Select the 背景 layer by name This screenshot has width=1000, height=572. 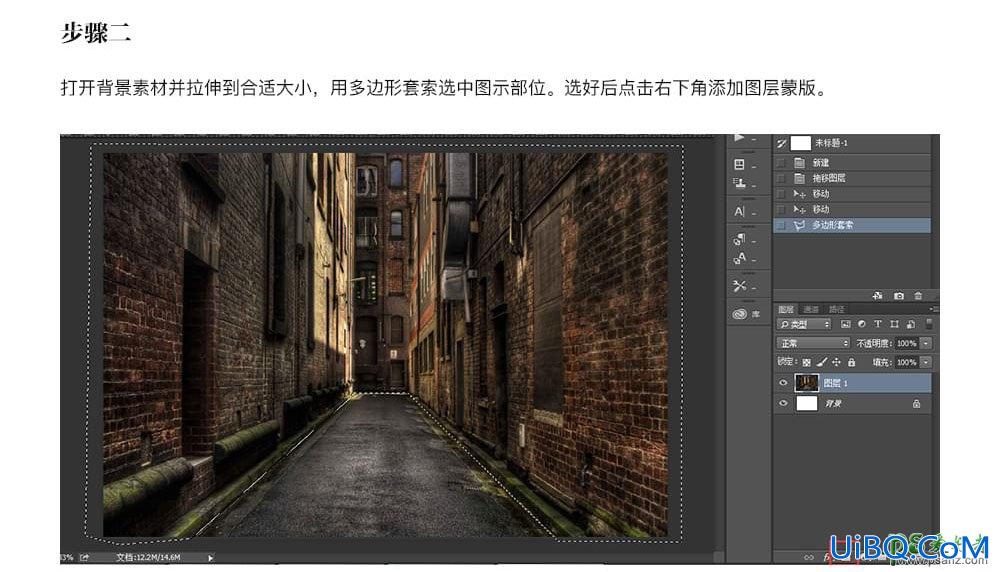(833, 404)
